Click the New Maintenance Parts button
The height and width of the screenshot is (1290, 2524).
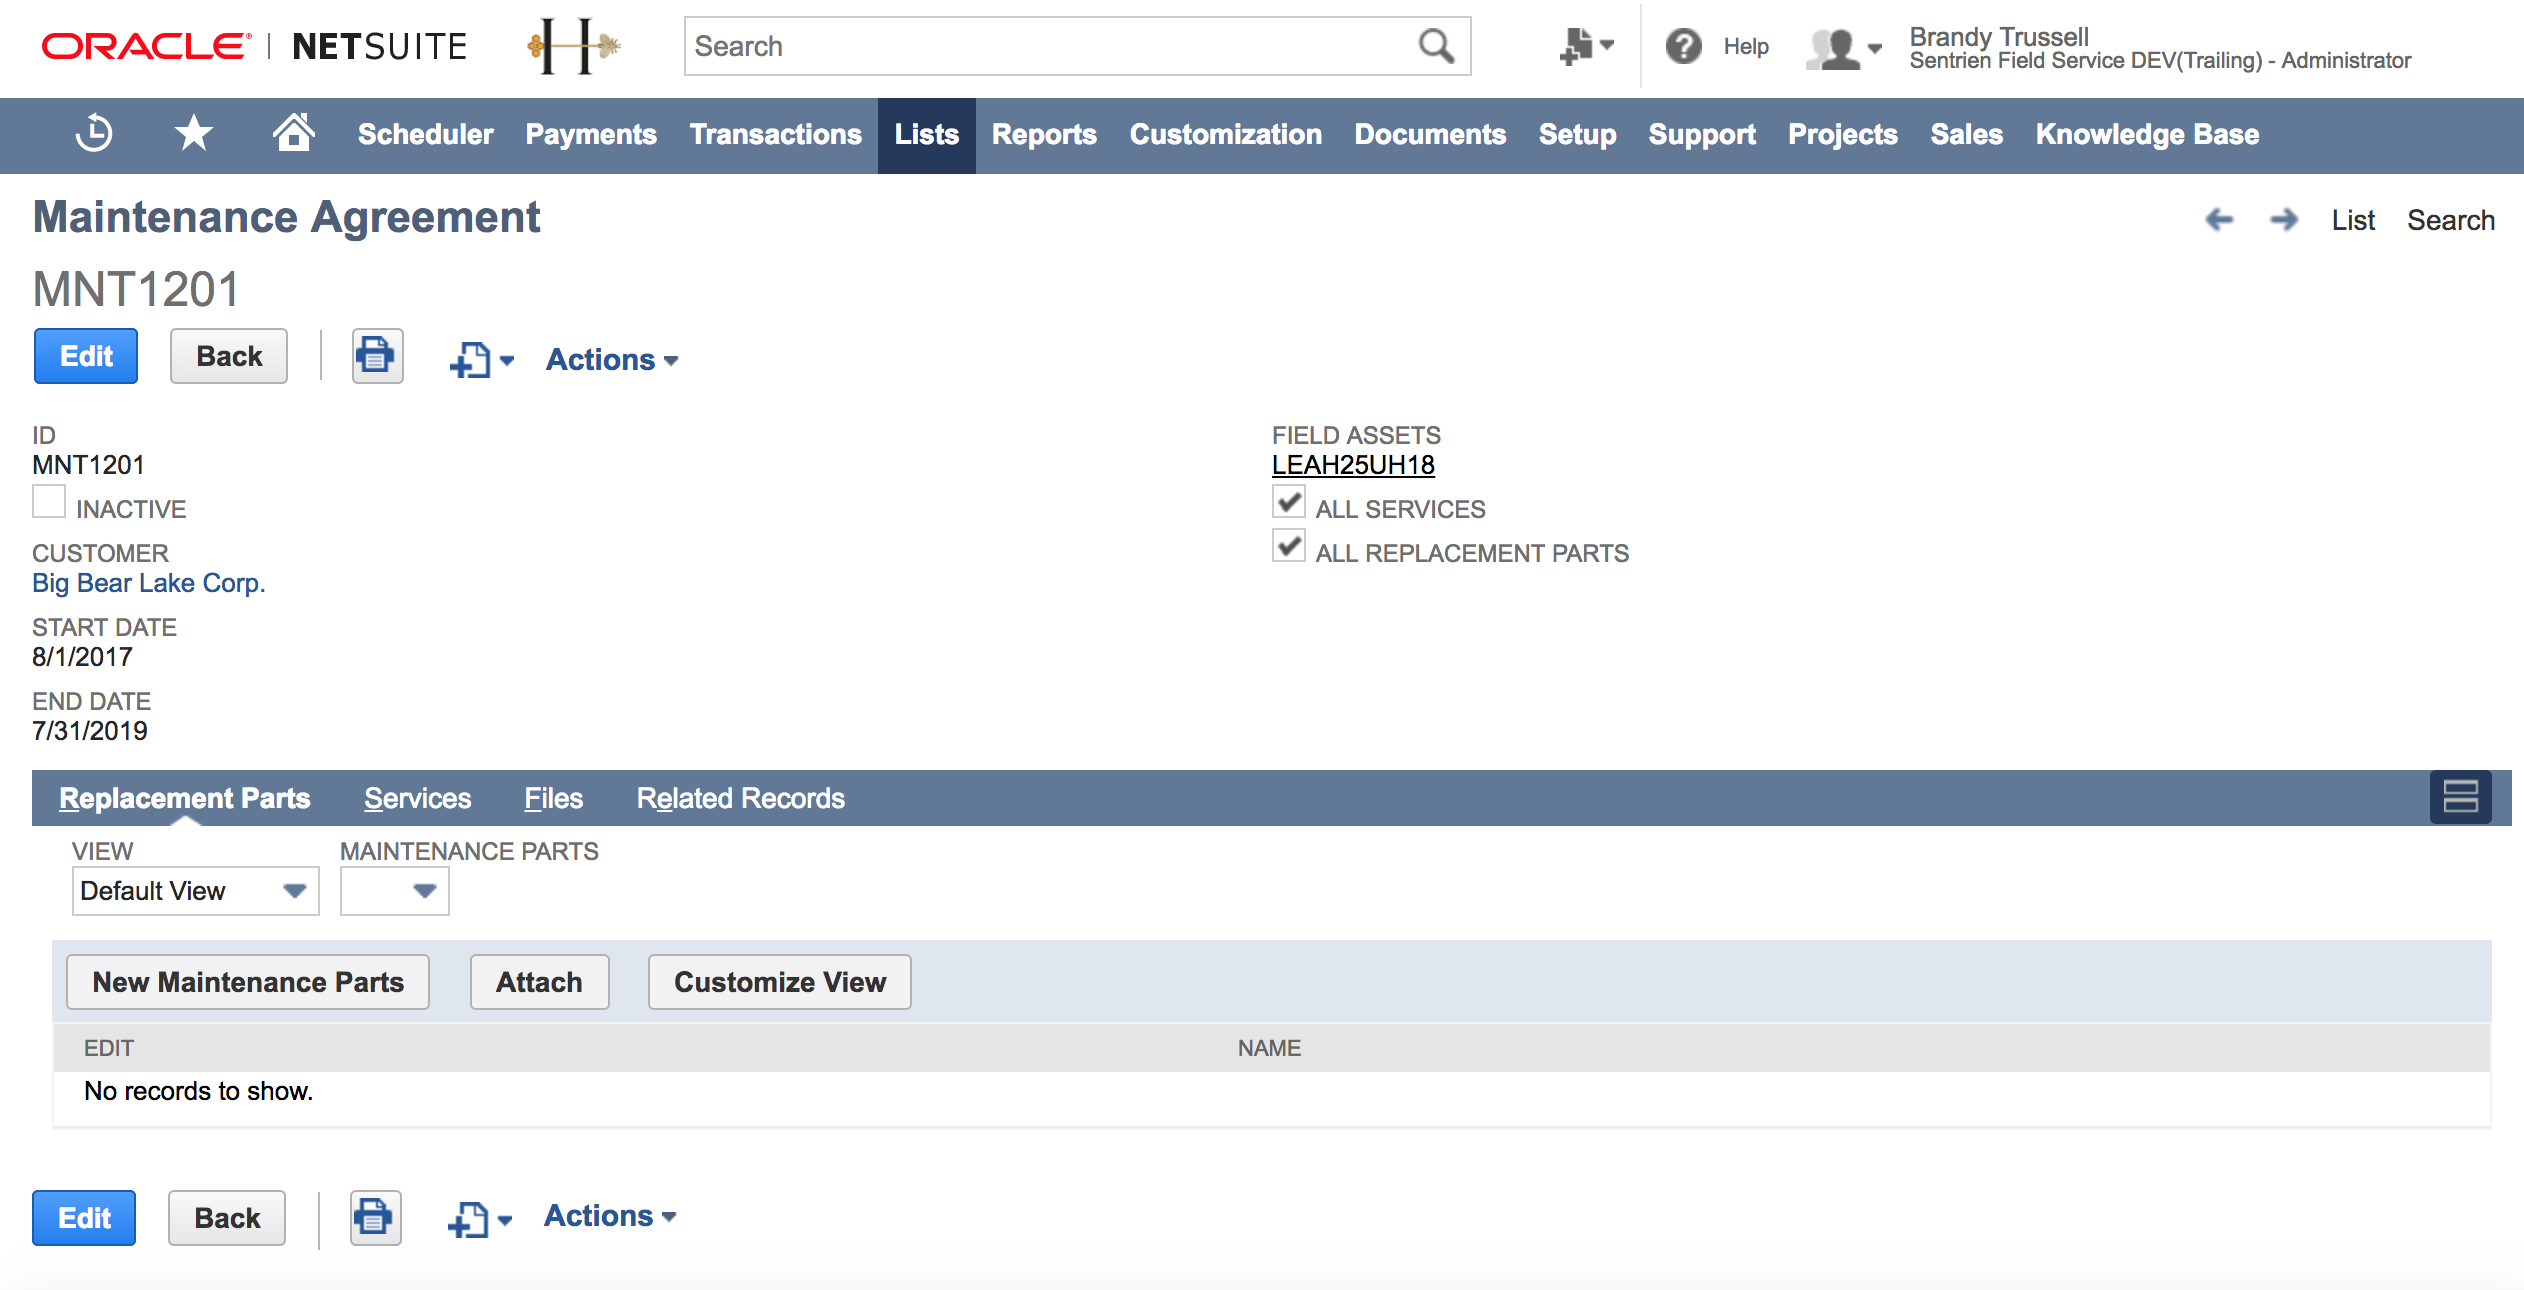pyautogui.click(x=247, y=981)
